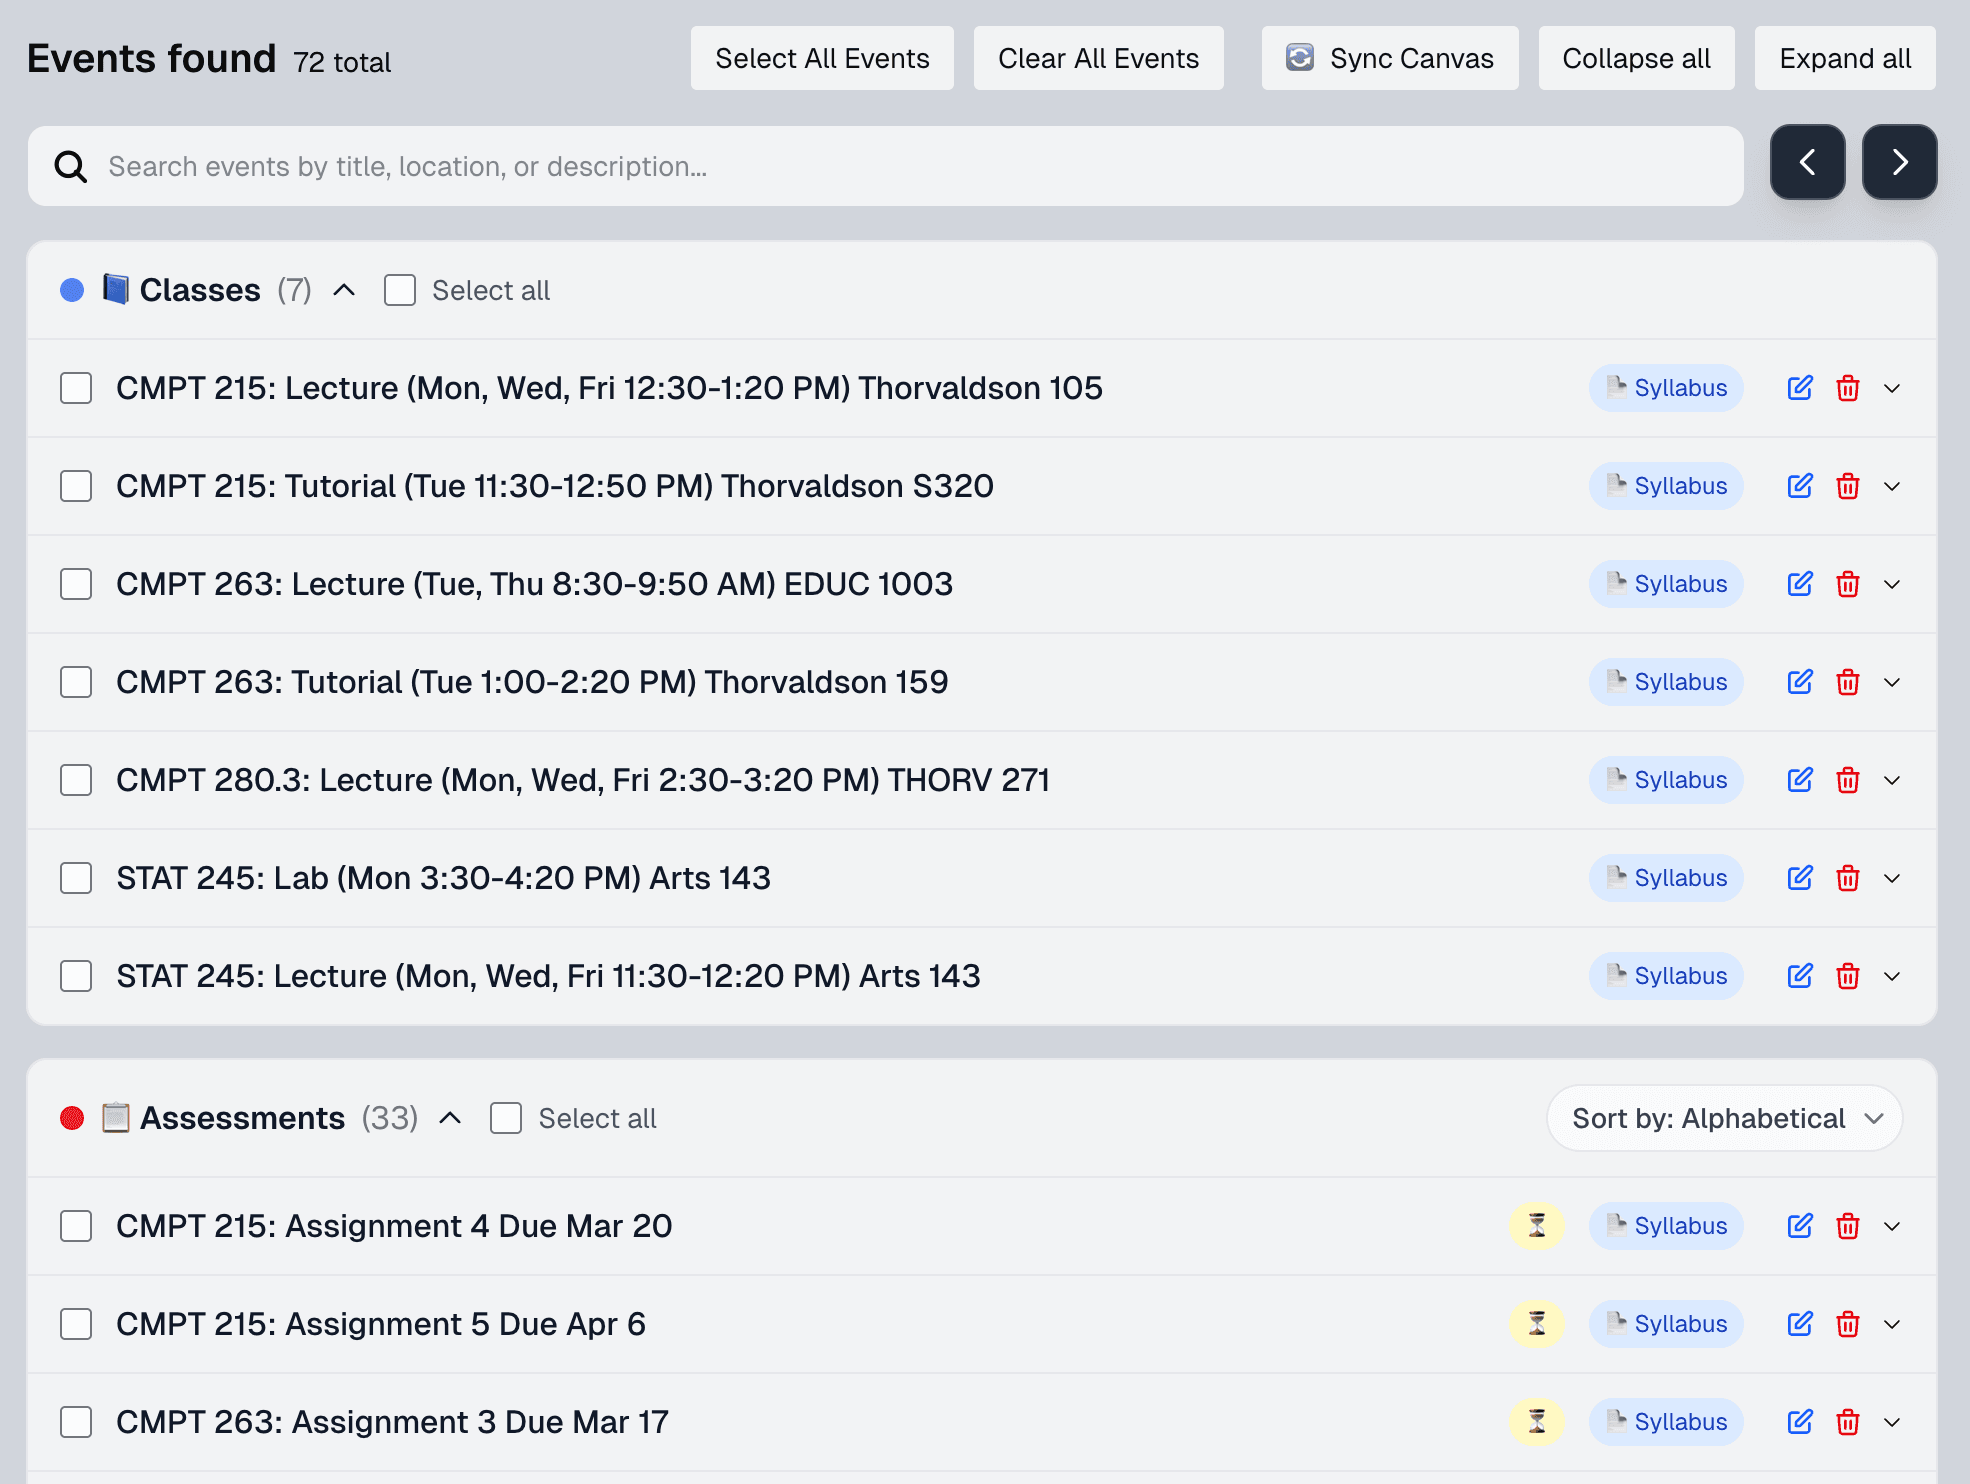Select the hourglass icon on Assignment 4
Viewport: 1970px width, 1484px height.
(1537, 1226)
